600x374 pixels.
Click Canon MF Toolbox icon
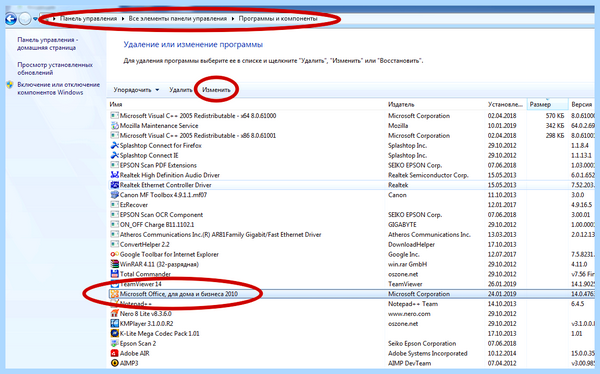click(114, 195)
